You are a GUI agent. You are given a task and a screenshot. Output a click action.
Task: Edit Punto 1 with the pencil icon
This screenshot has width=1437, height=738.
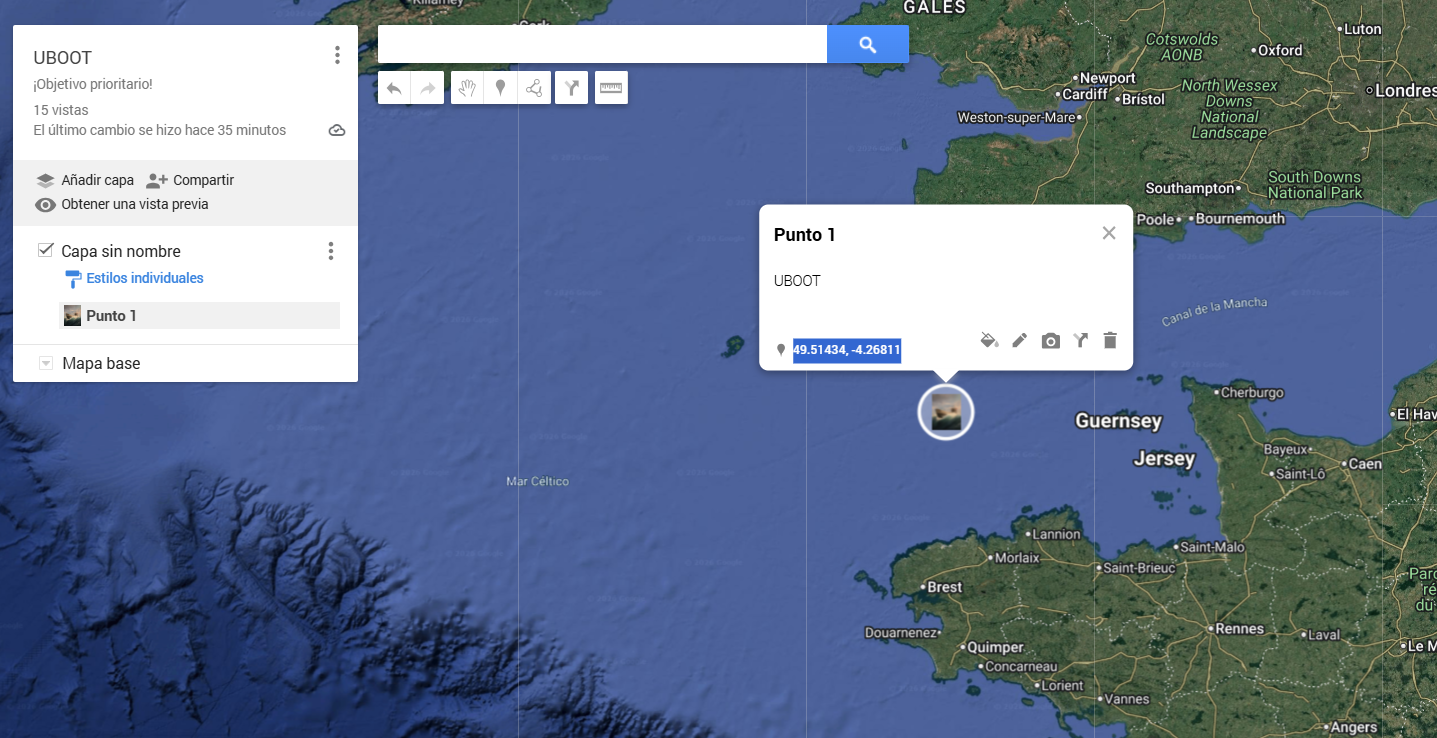point(1019,340)
